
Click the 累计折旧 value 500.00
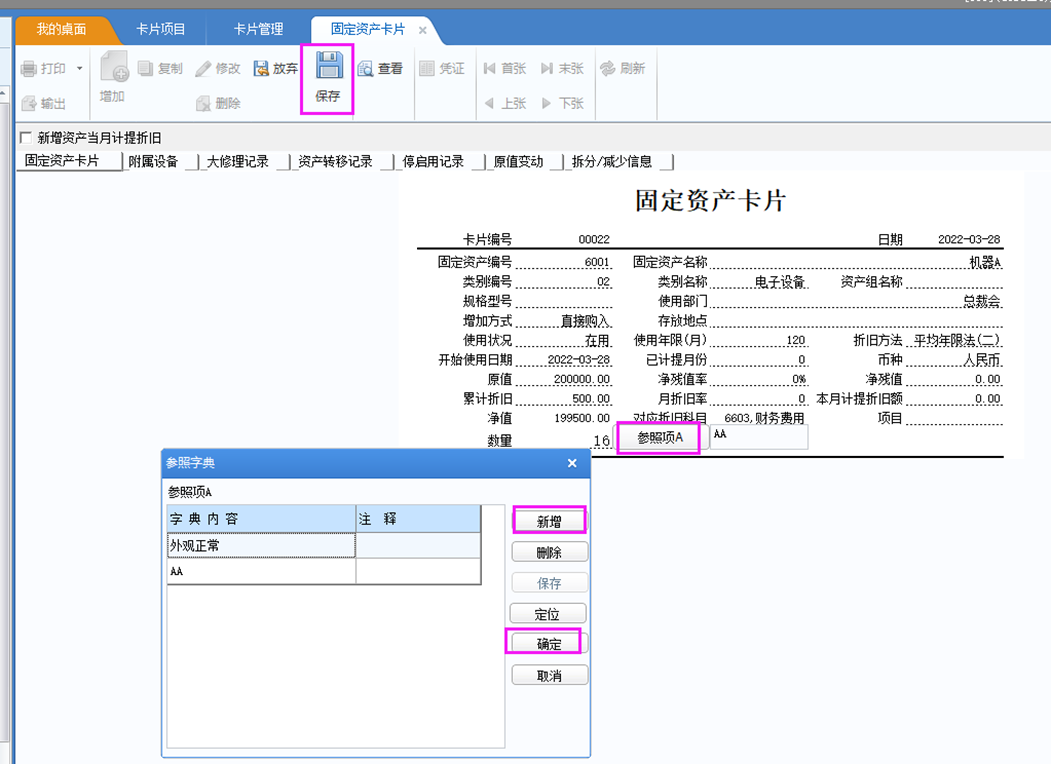[x=591, y=399]
